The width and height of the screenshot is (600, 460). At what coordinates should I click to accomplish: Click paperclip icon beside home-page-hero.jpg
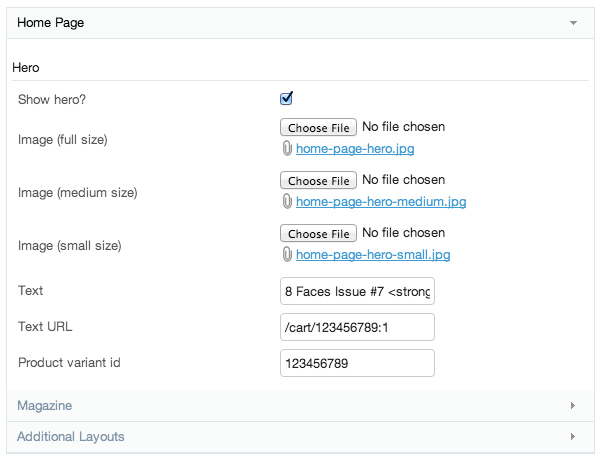point(287,149)
